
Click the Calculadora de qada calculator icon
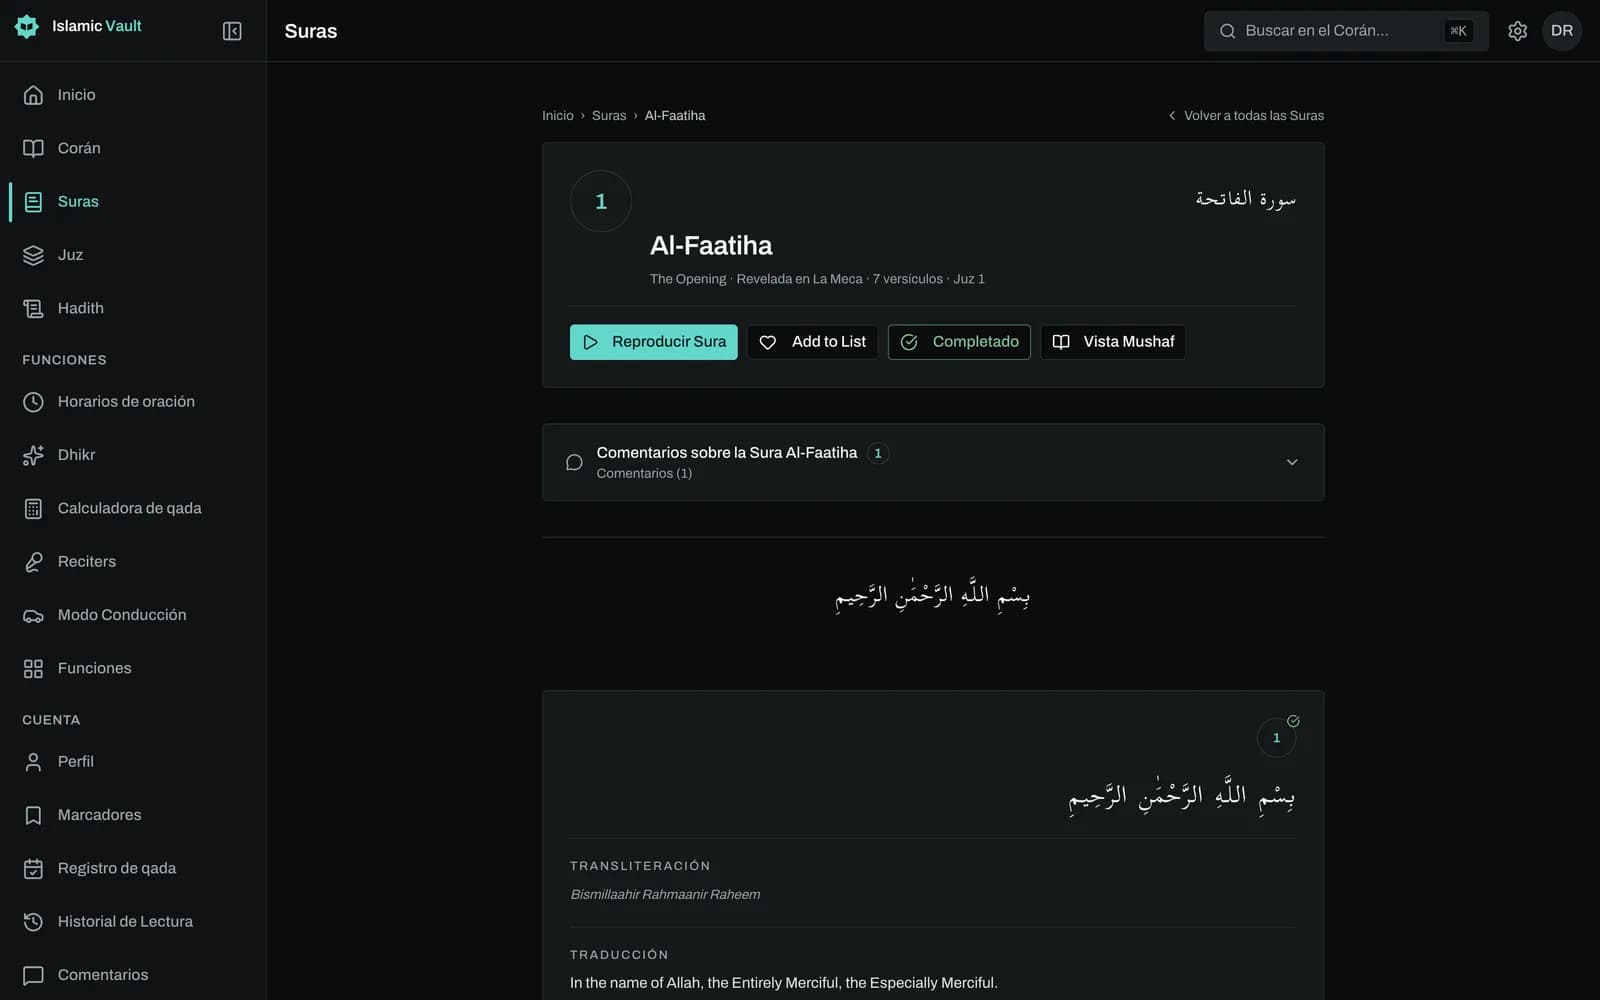[x=33, y=508]
